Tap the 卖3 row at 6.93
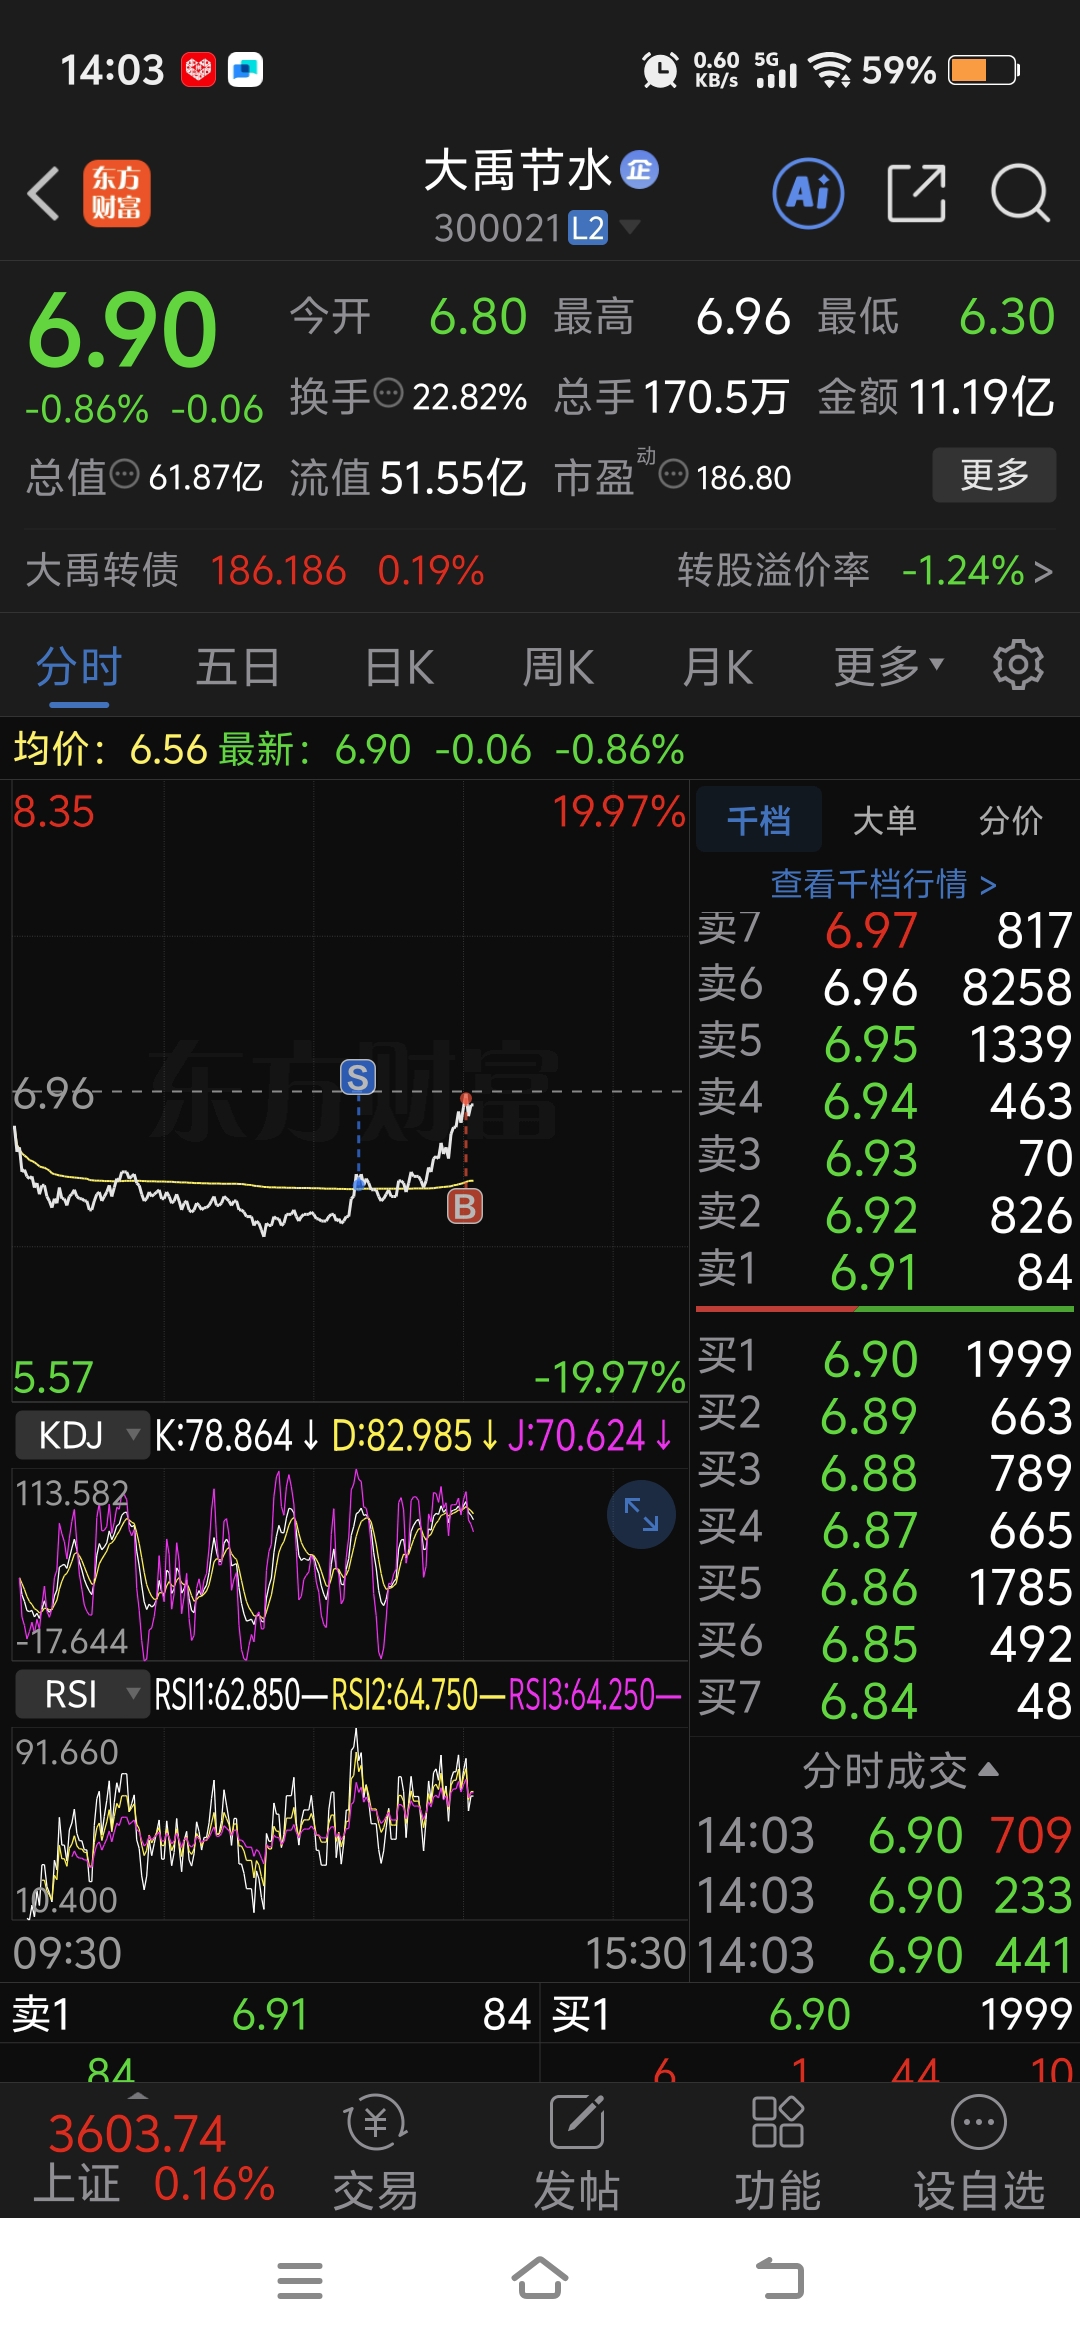This screenshot has height=2344, width=1080. tap(885, 1158)
